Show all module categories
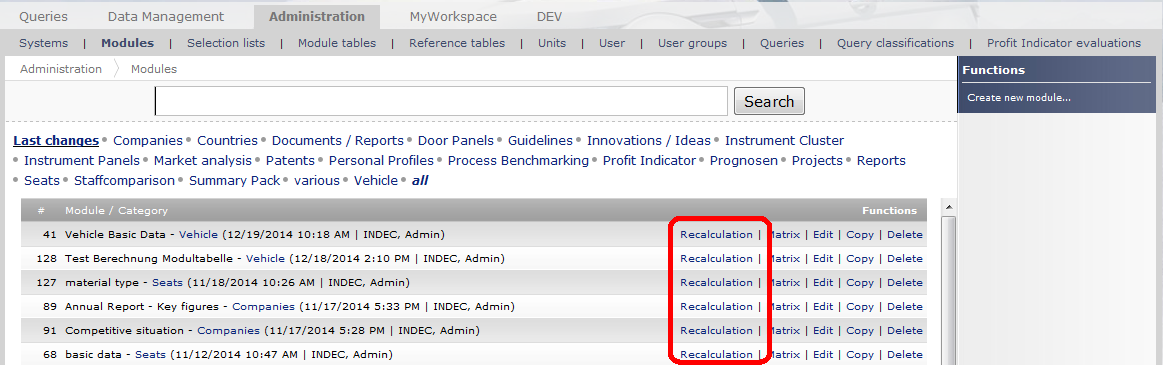 point(420,180)
